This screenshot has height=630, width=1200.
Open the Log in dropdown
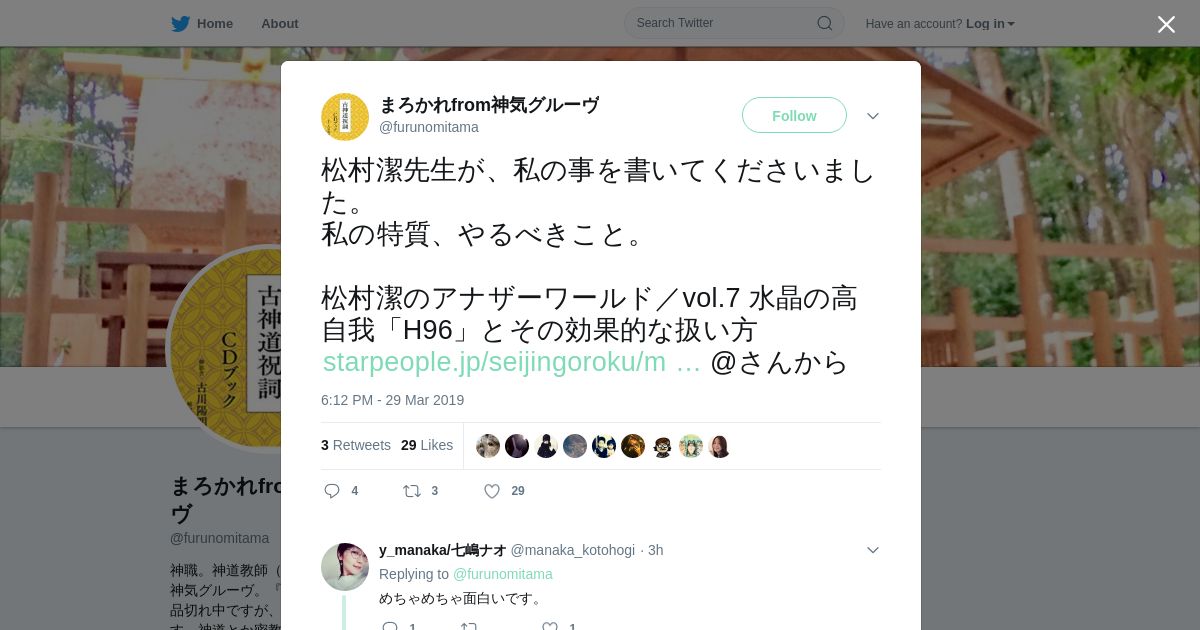click(x=990, y=23)
